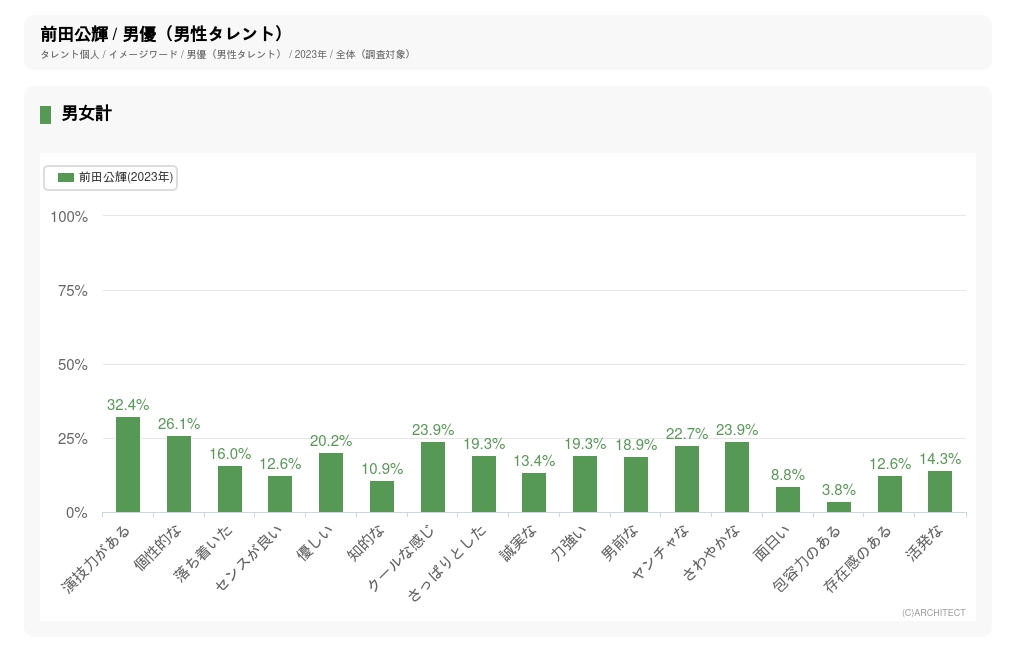Click the green legend color swatch

click(66, 177)
